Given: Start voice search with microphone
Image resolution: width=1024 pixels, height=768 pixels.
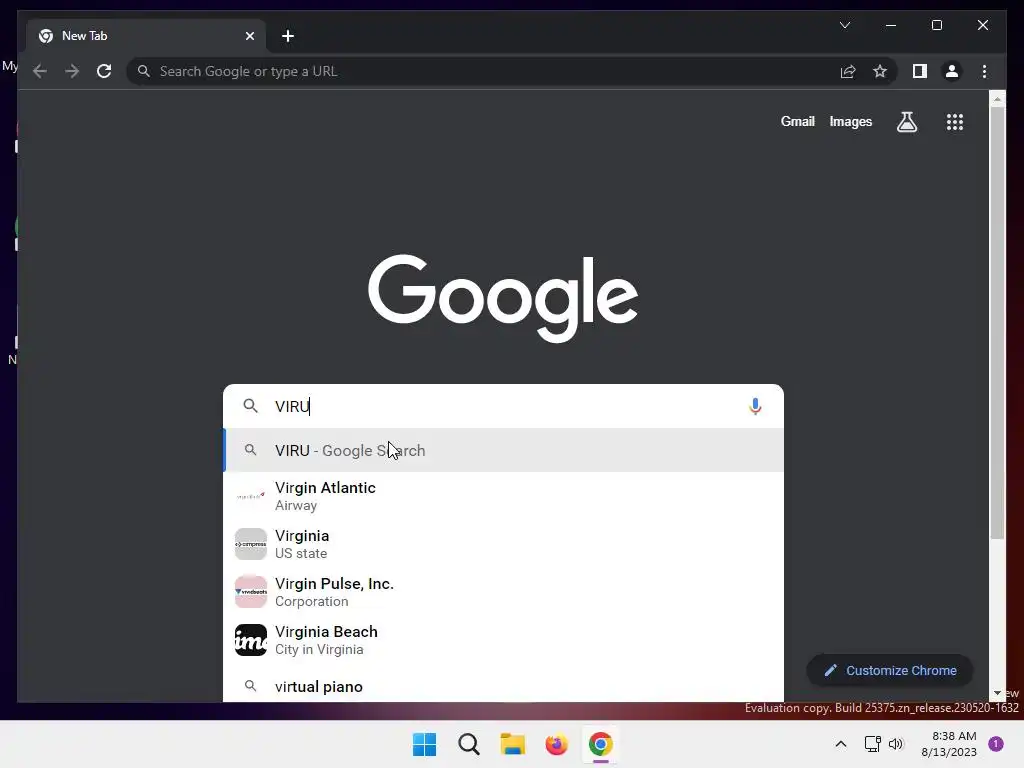Looking at the screenshot, I should tap(755, 406).
